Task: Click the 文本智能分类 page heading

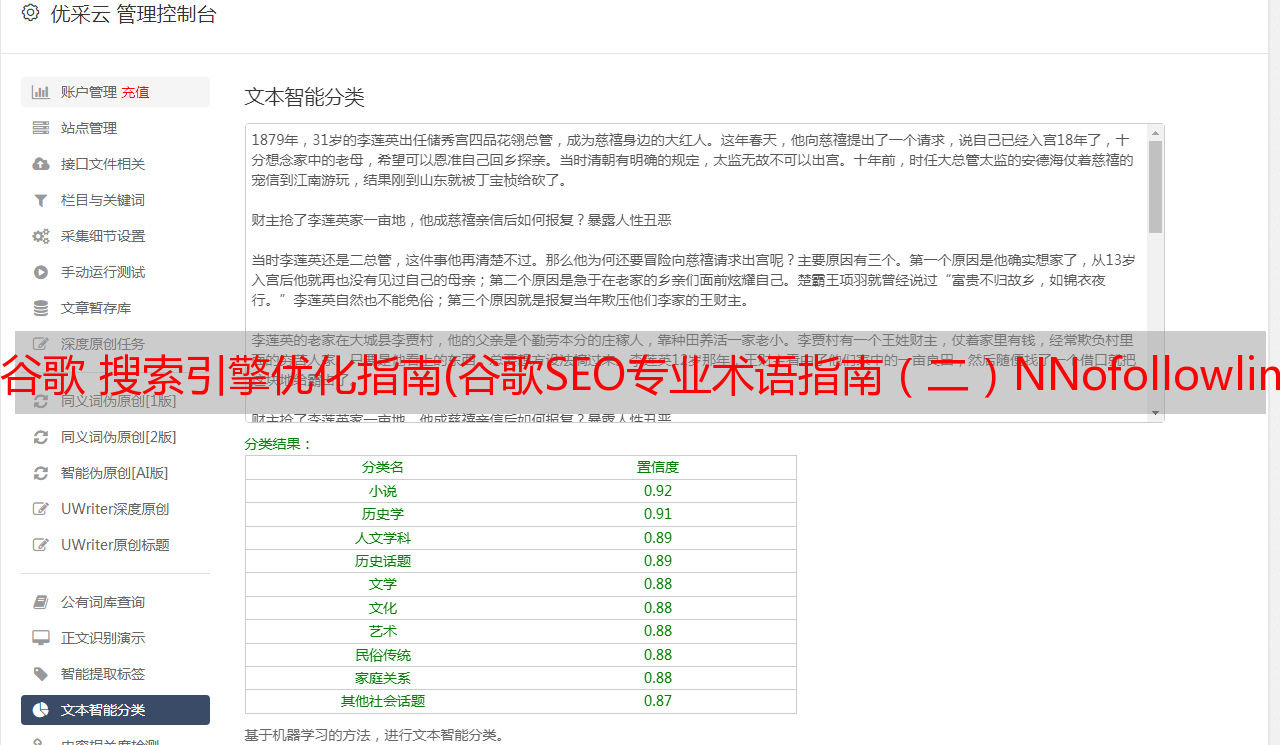Action: point(305,97)
